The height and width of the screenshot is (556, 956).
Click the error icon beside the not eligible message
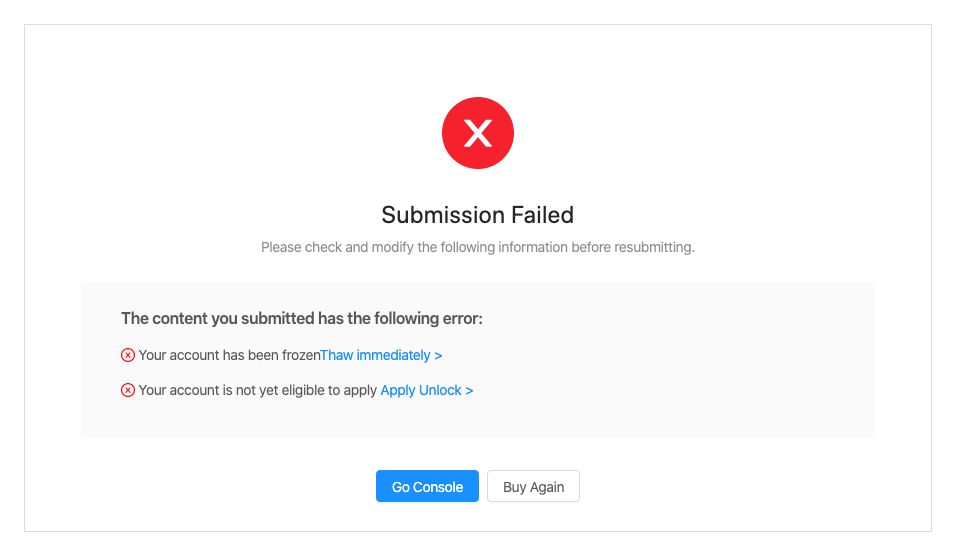(128, 390)
